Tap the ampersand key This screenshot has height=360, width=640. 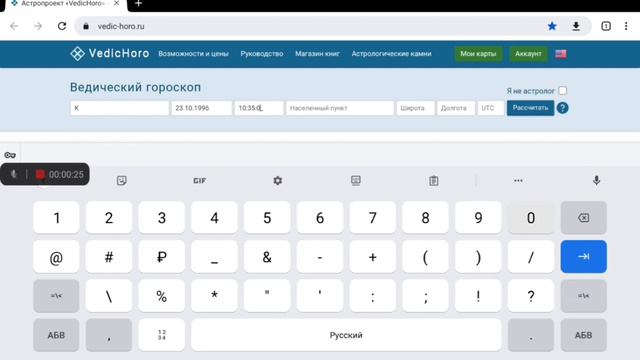[267, 256]
